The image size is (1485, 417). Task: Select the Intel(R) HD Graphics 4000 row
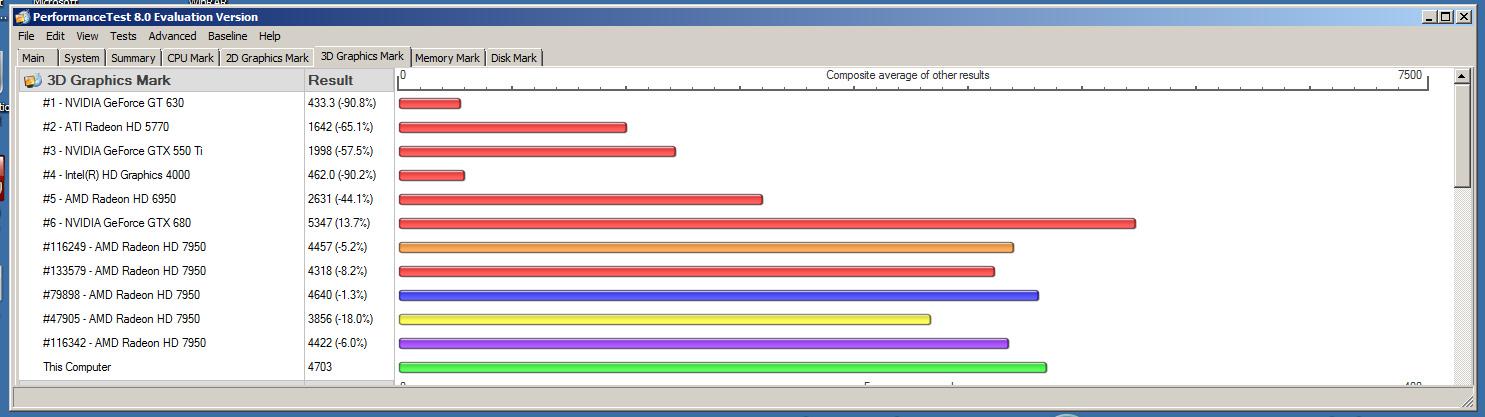tap(116, 175)
